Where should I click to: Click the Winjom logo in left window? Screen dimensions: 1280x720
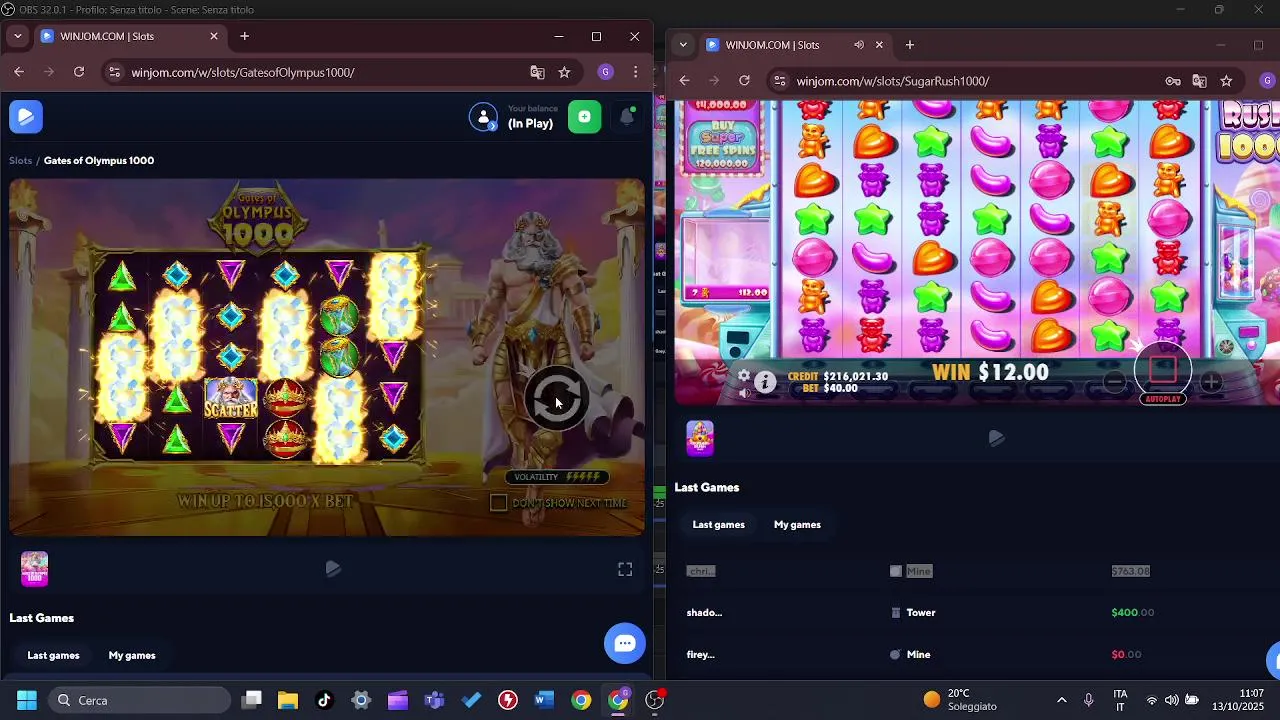pyautogui.click(x=26, y=117)
